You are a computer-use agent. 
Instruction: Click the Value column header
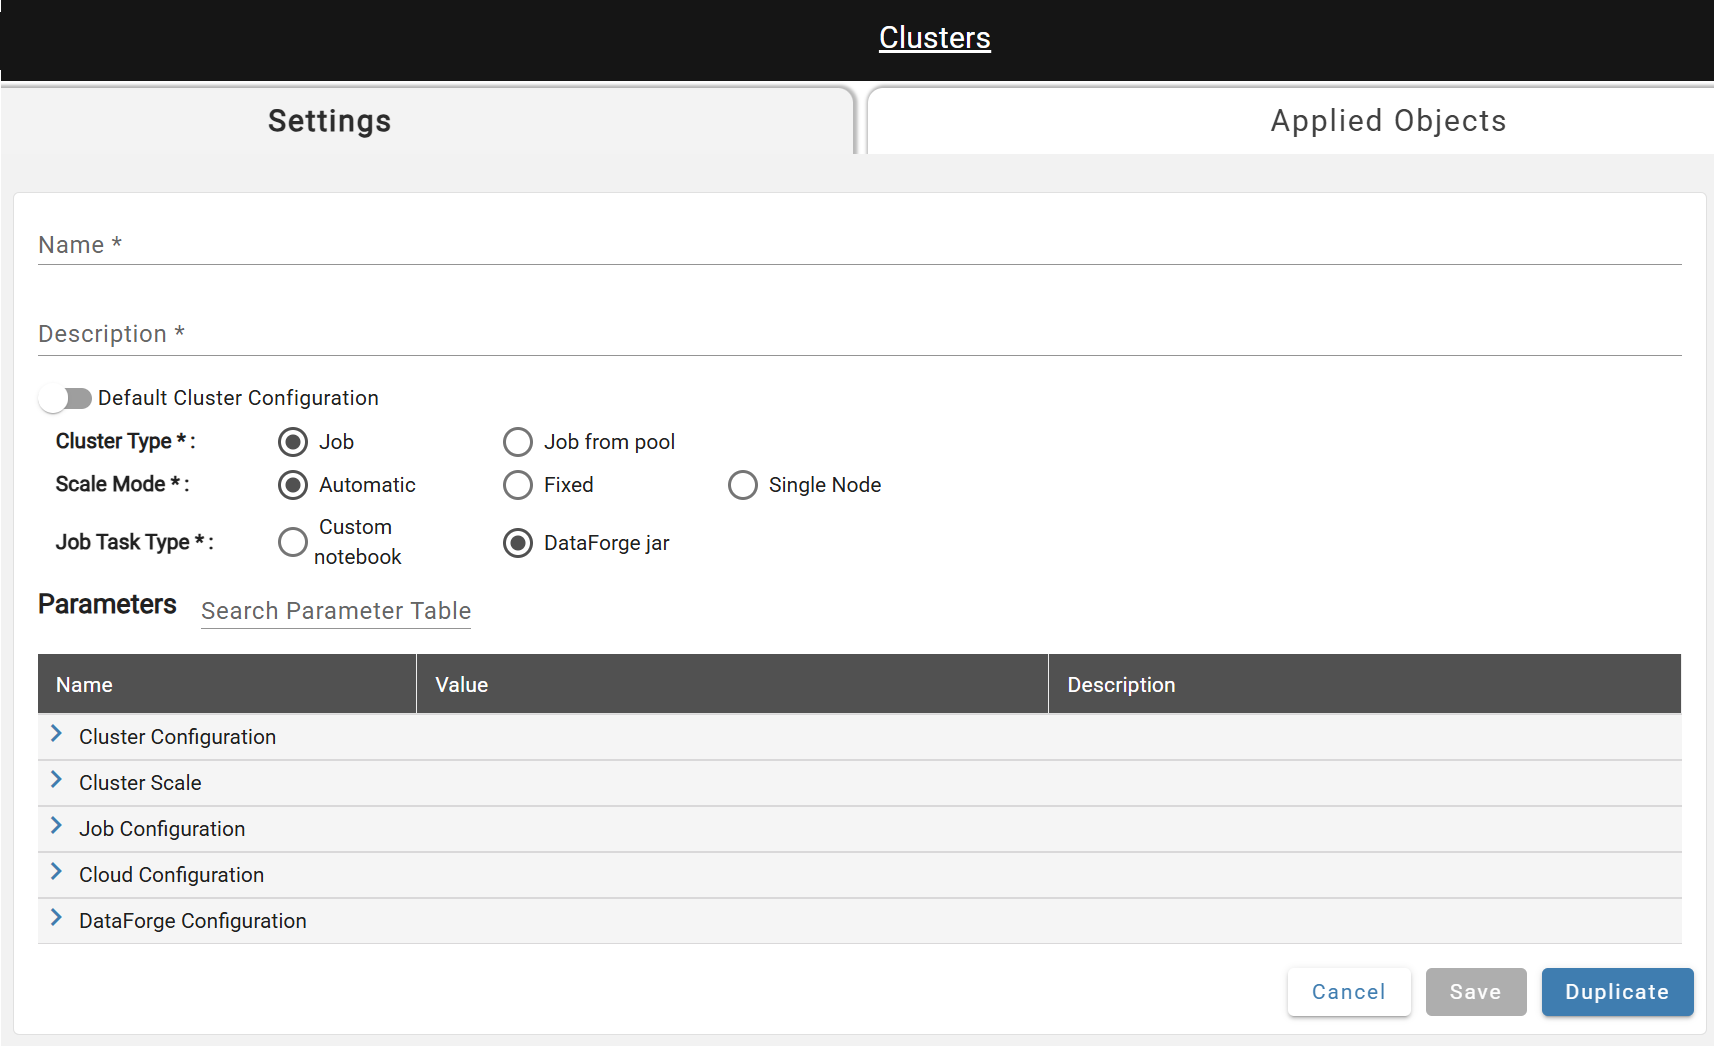tap(732, 685)
